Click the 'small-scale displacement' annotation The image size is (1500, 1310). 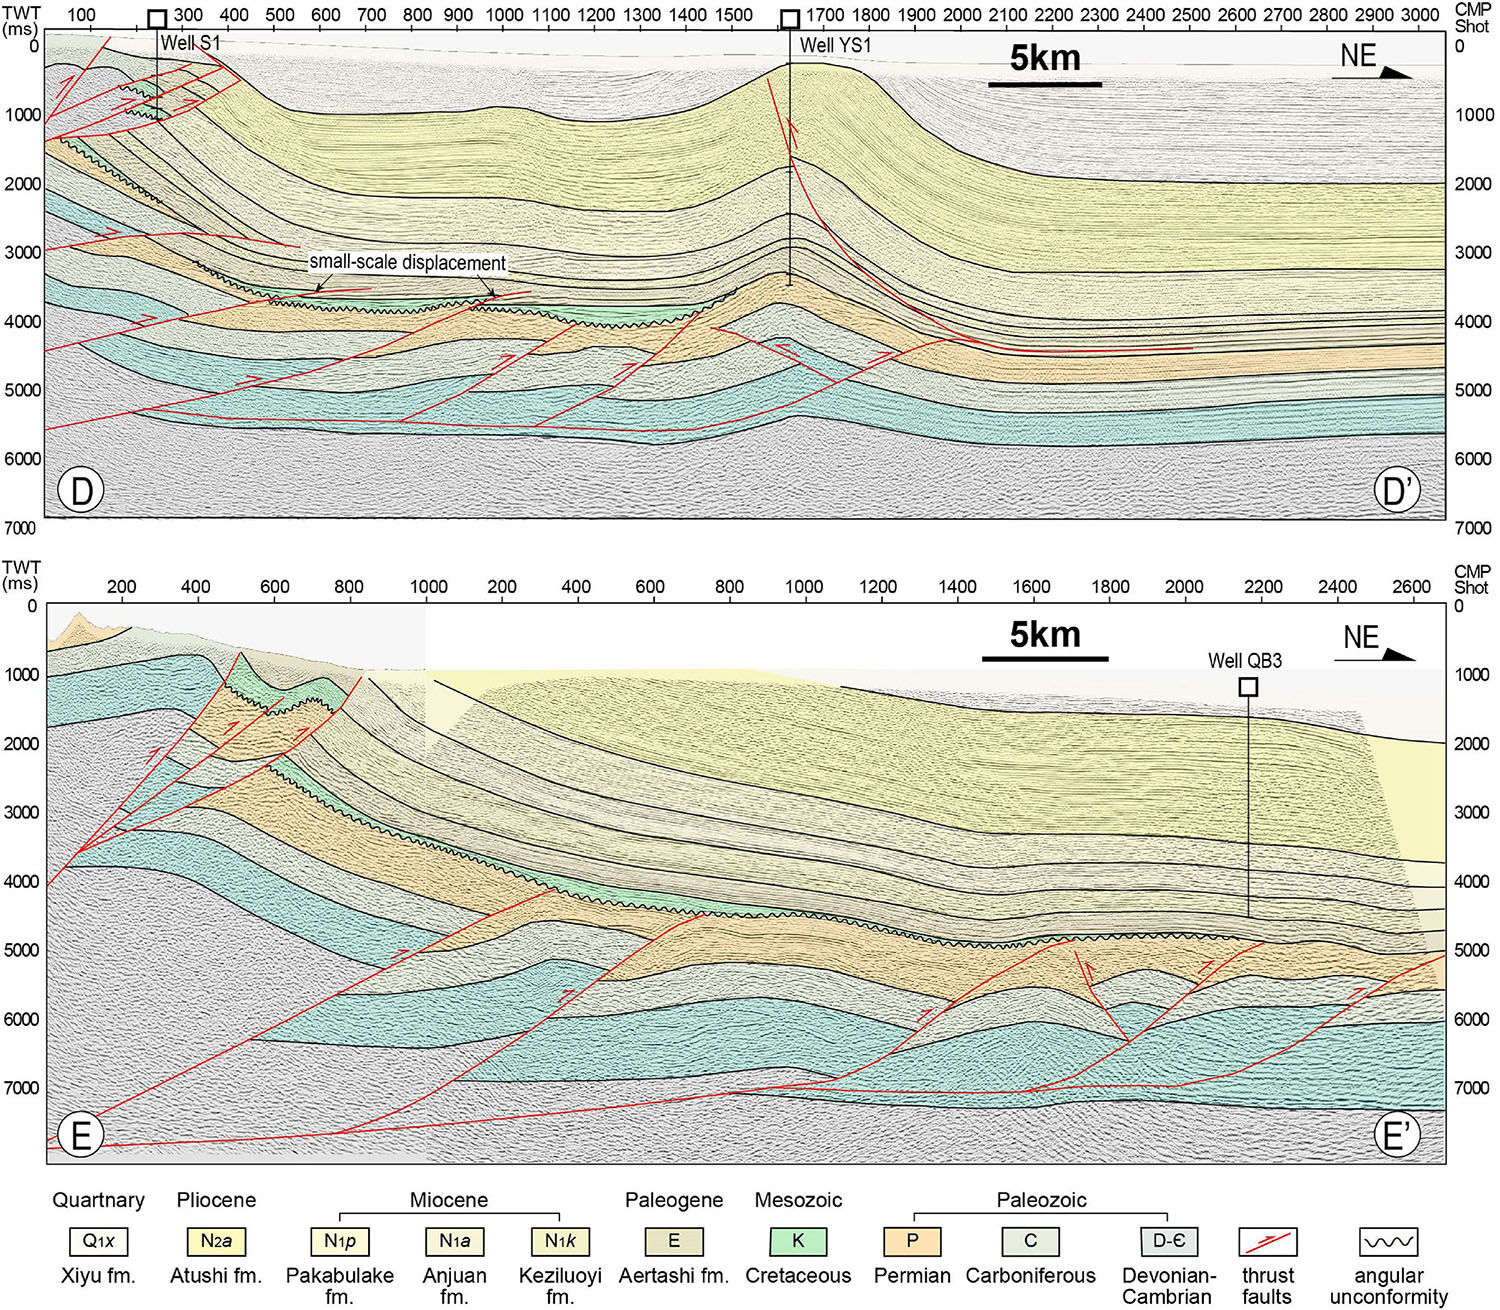(x=407, y=263)
